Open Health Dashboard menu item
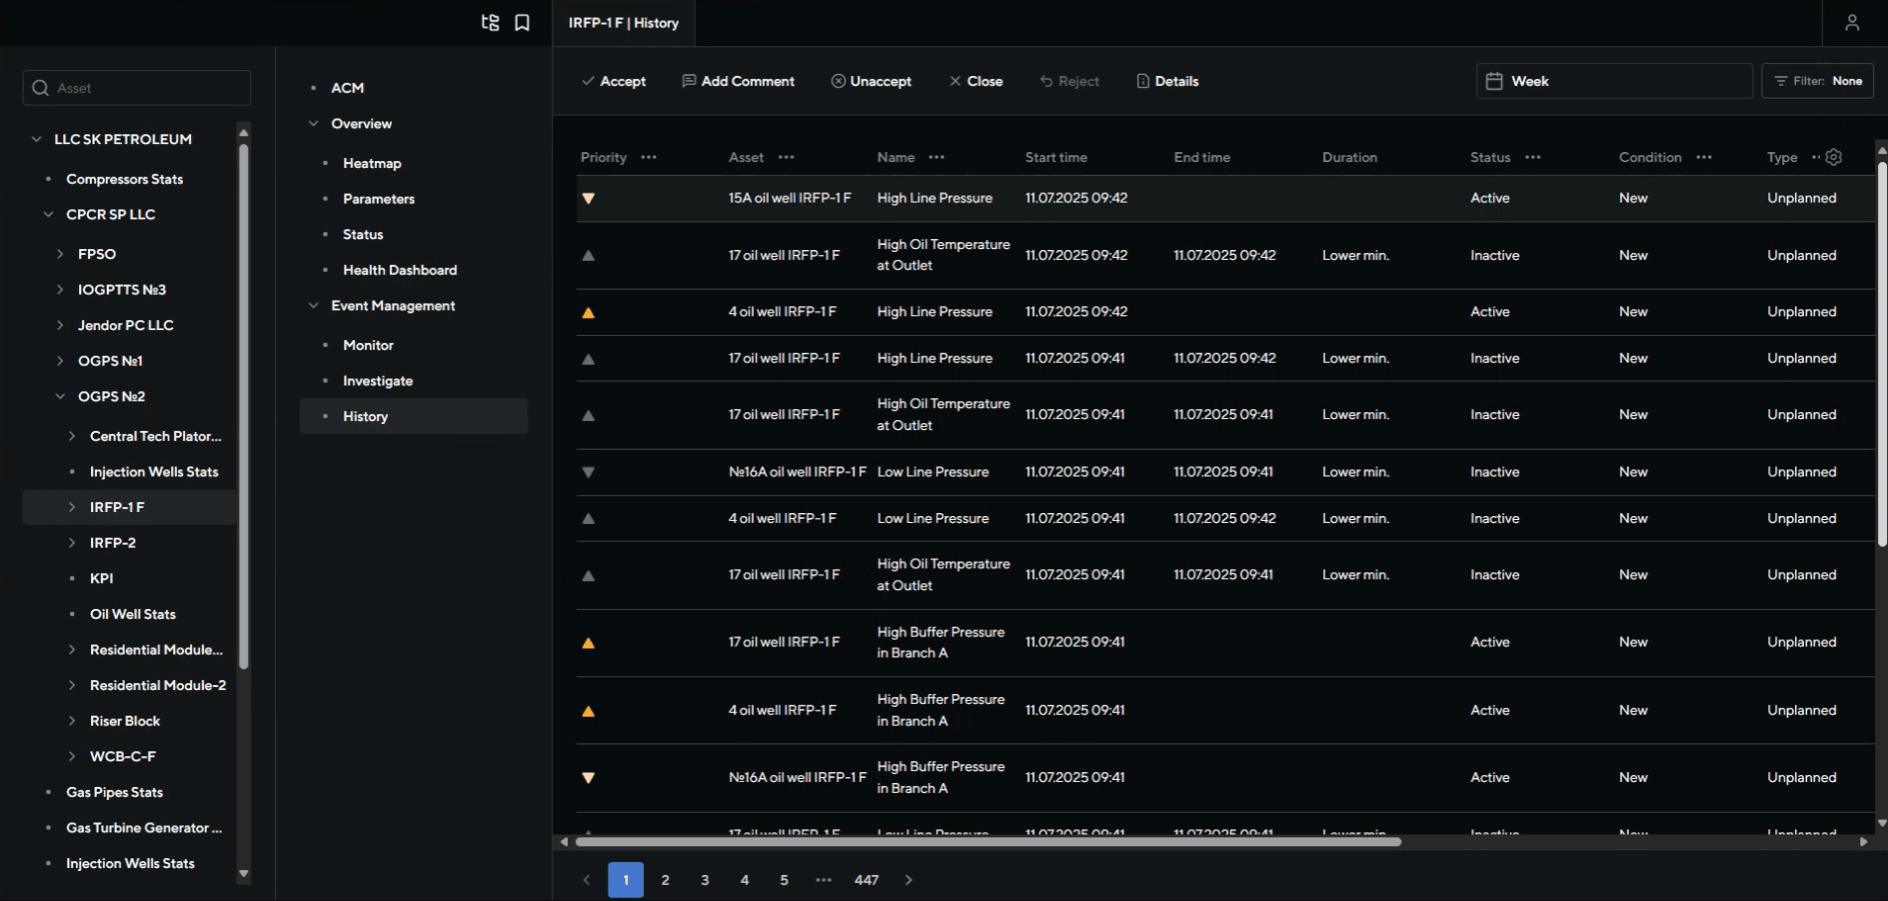This screenshot has height=901, width=1888. click(x=400, y=270)
